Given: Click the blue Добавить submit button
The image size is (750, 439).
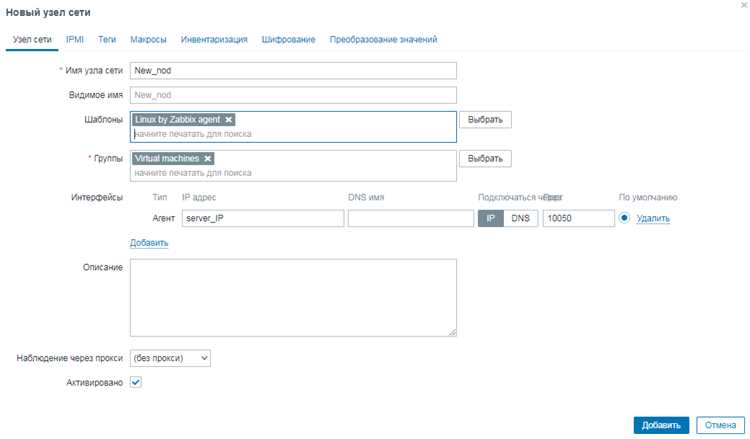Looking at the screenshot, I should (662, 425).
